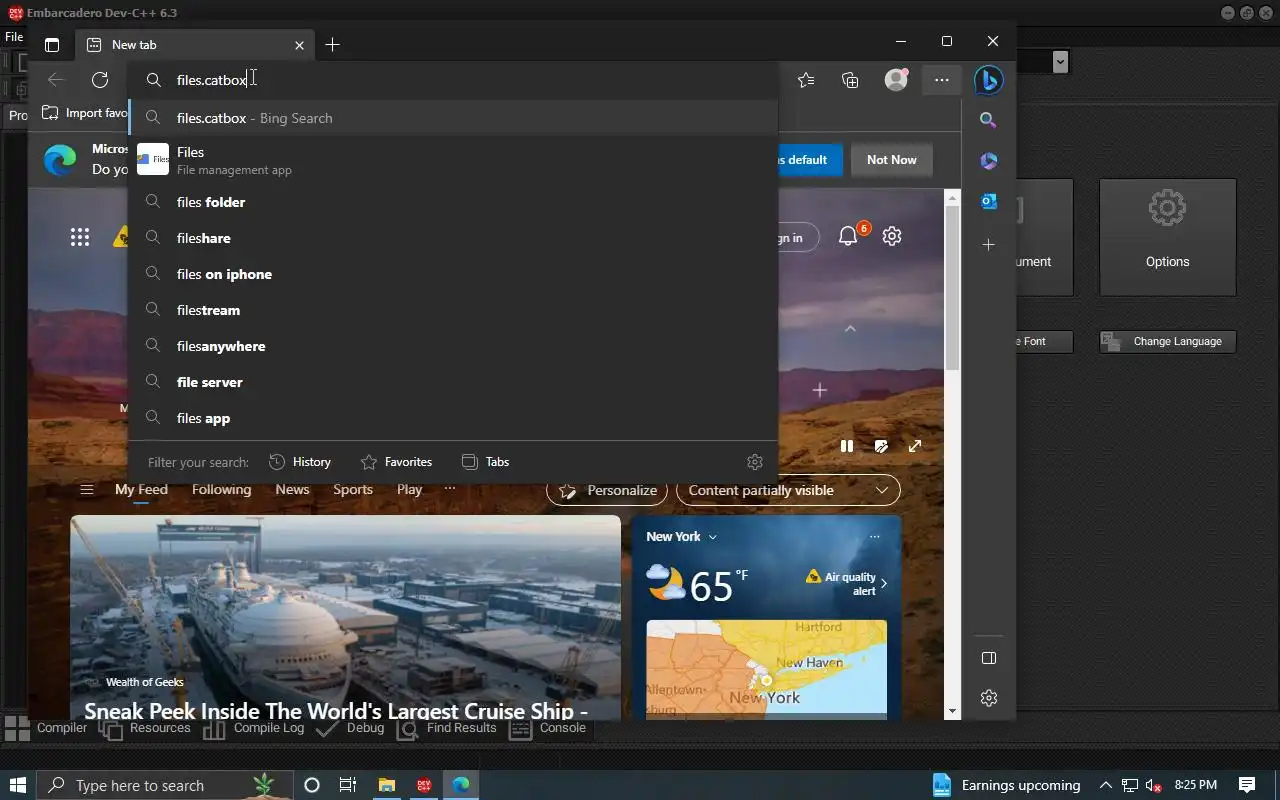The height and width of the screenshot is (800, 1280).
Task: Open the new tab page apps grid
Action: (x=80, y=237)
